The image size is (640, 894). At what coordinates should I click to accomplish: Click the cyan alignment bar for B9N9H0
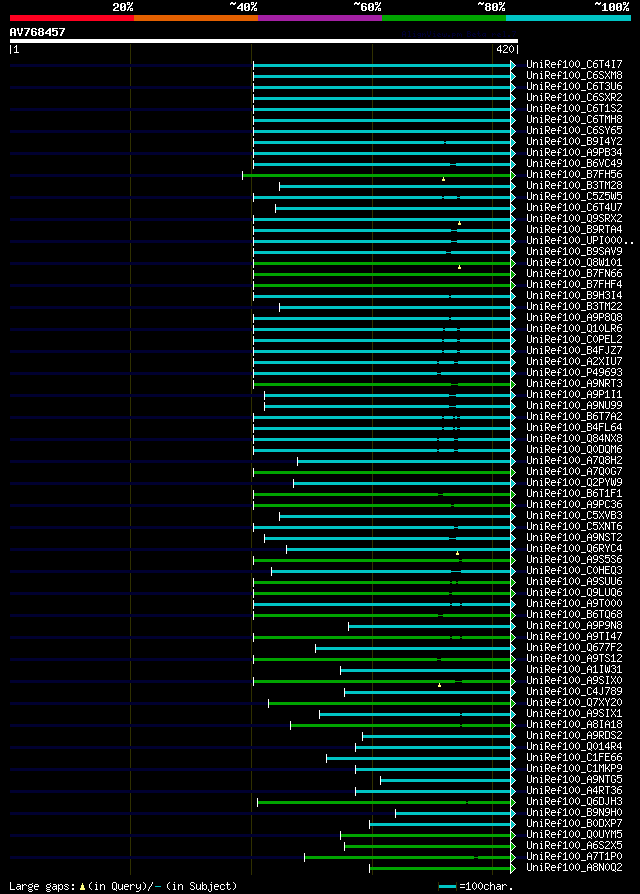[453, 813]
